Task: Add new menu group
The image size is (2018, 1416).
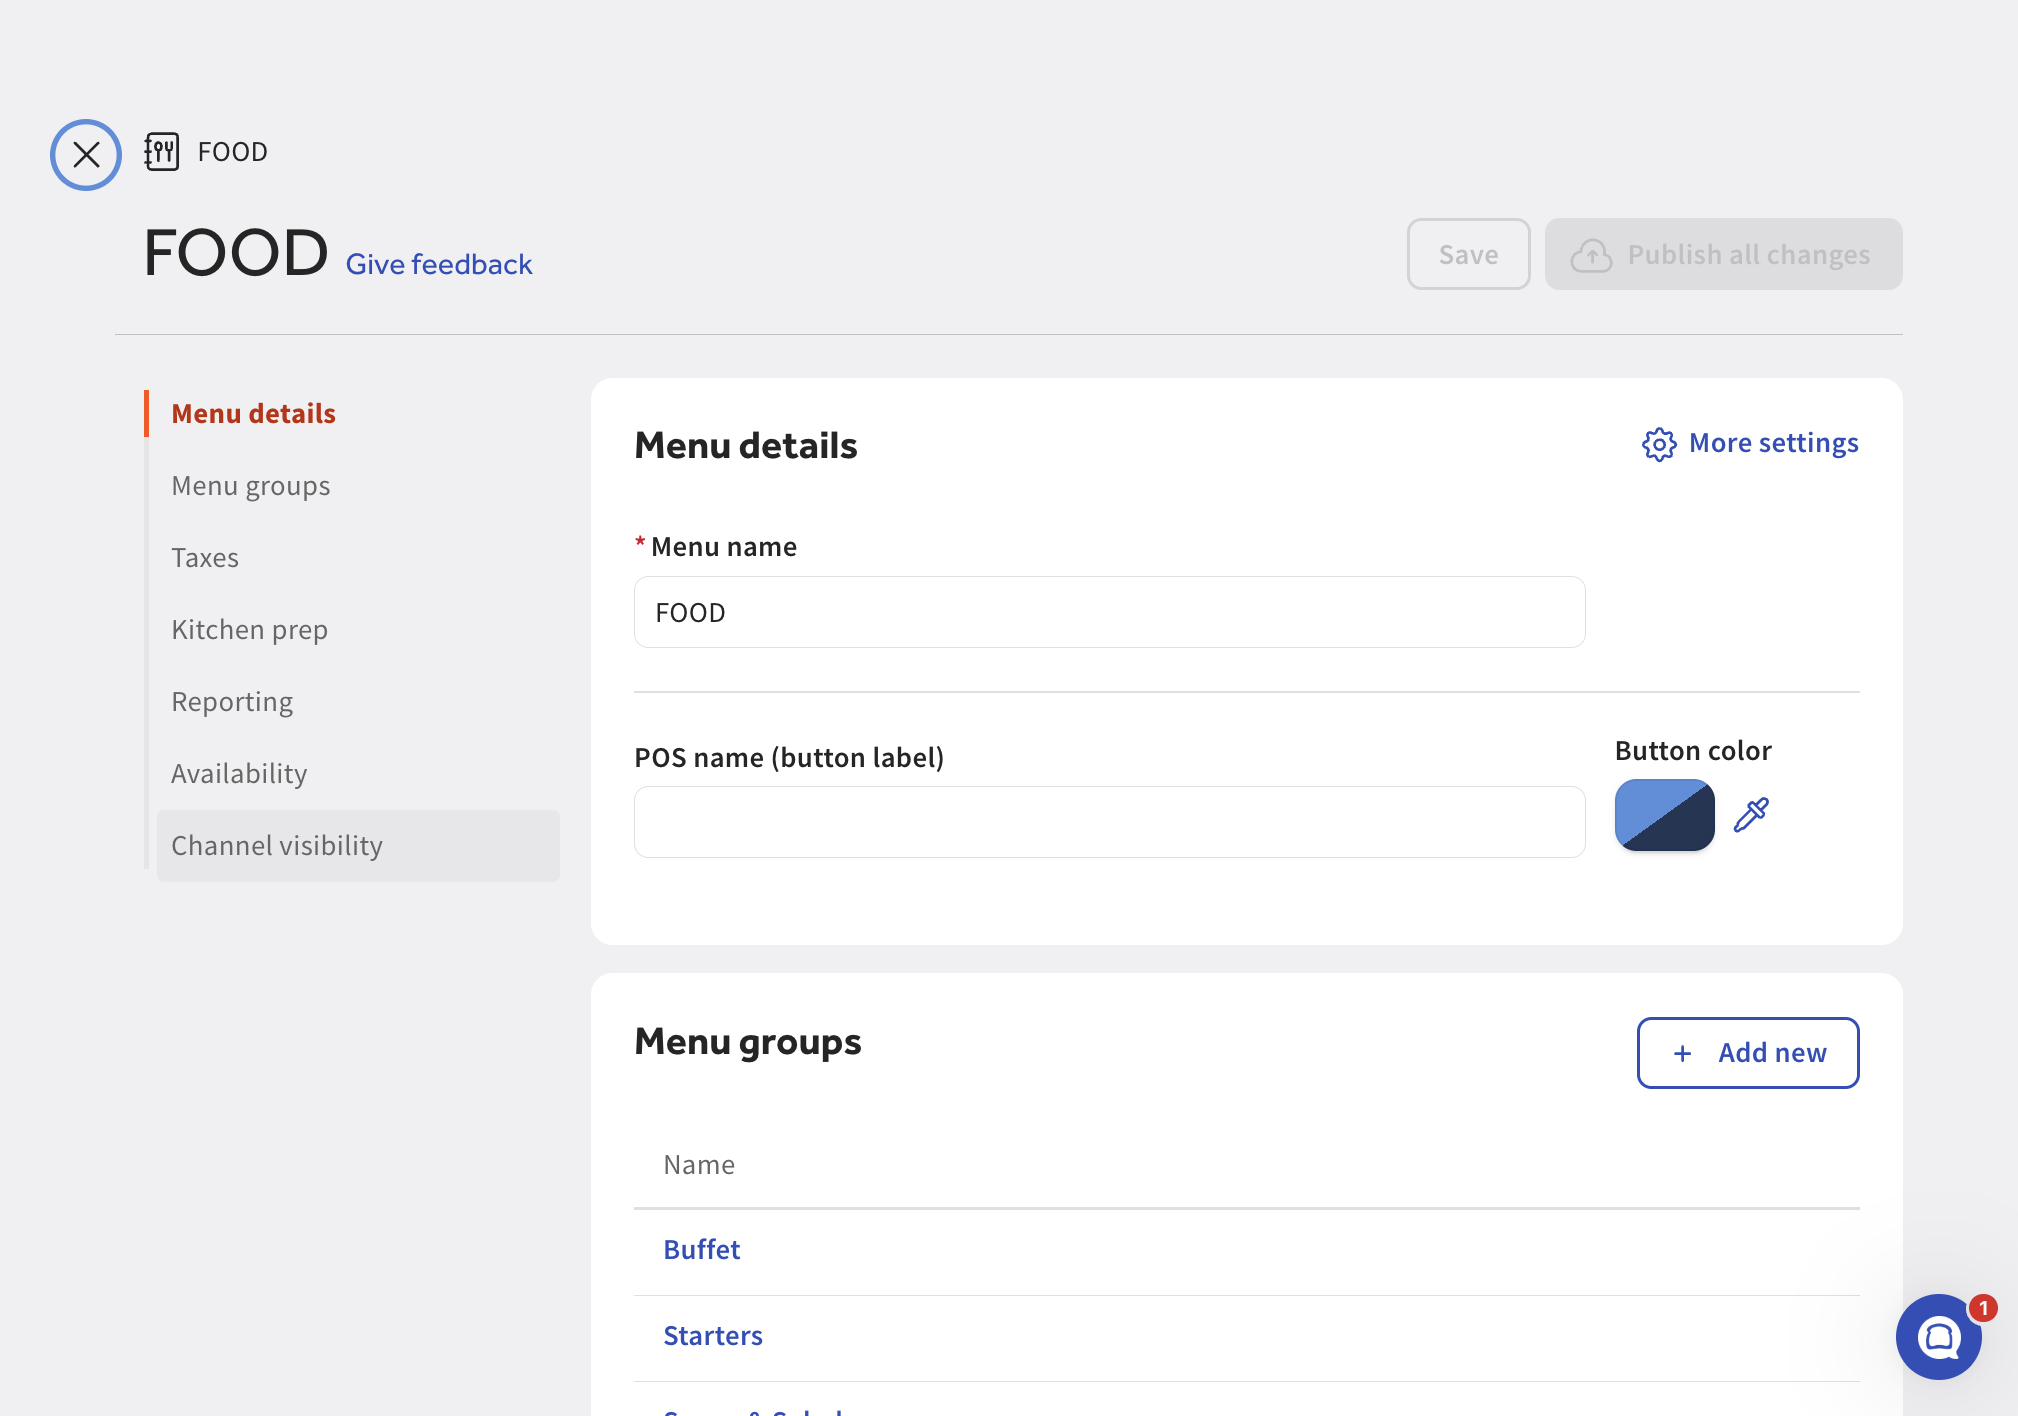Action: 1748,1053
